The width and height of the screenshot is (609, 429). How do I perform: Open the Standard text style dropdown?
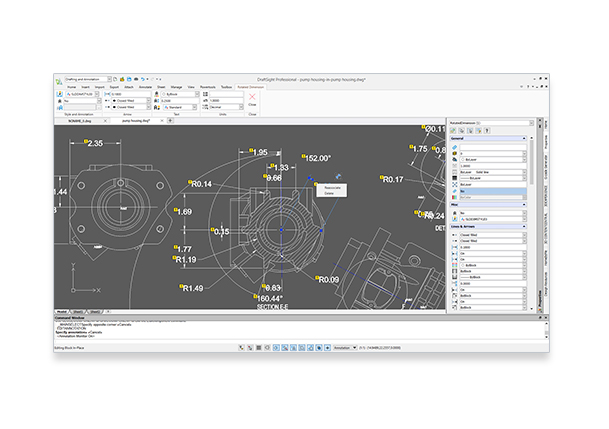click(x=195, y=107)
